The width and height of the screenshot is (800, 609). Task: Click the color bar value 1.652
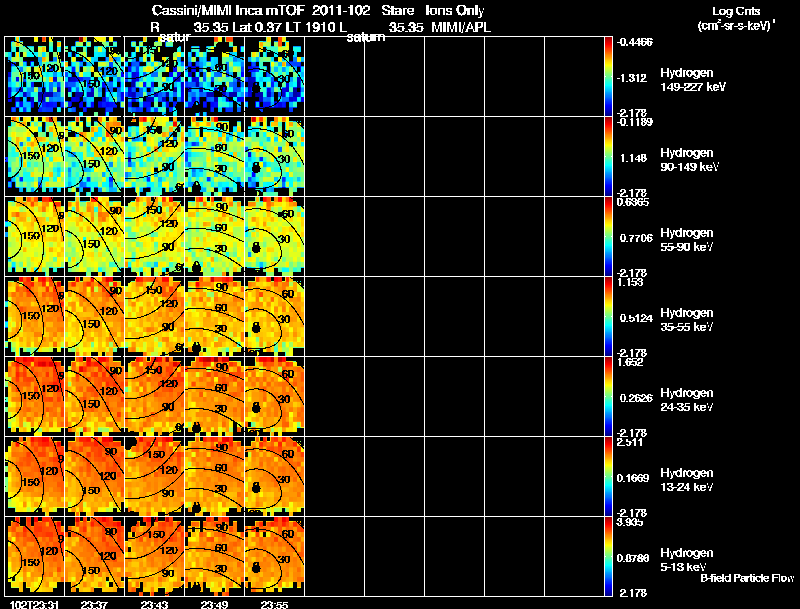(630, 363)
